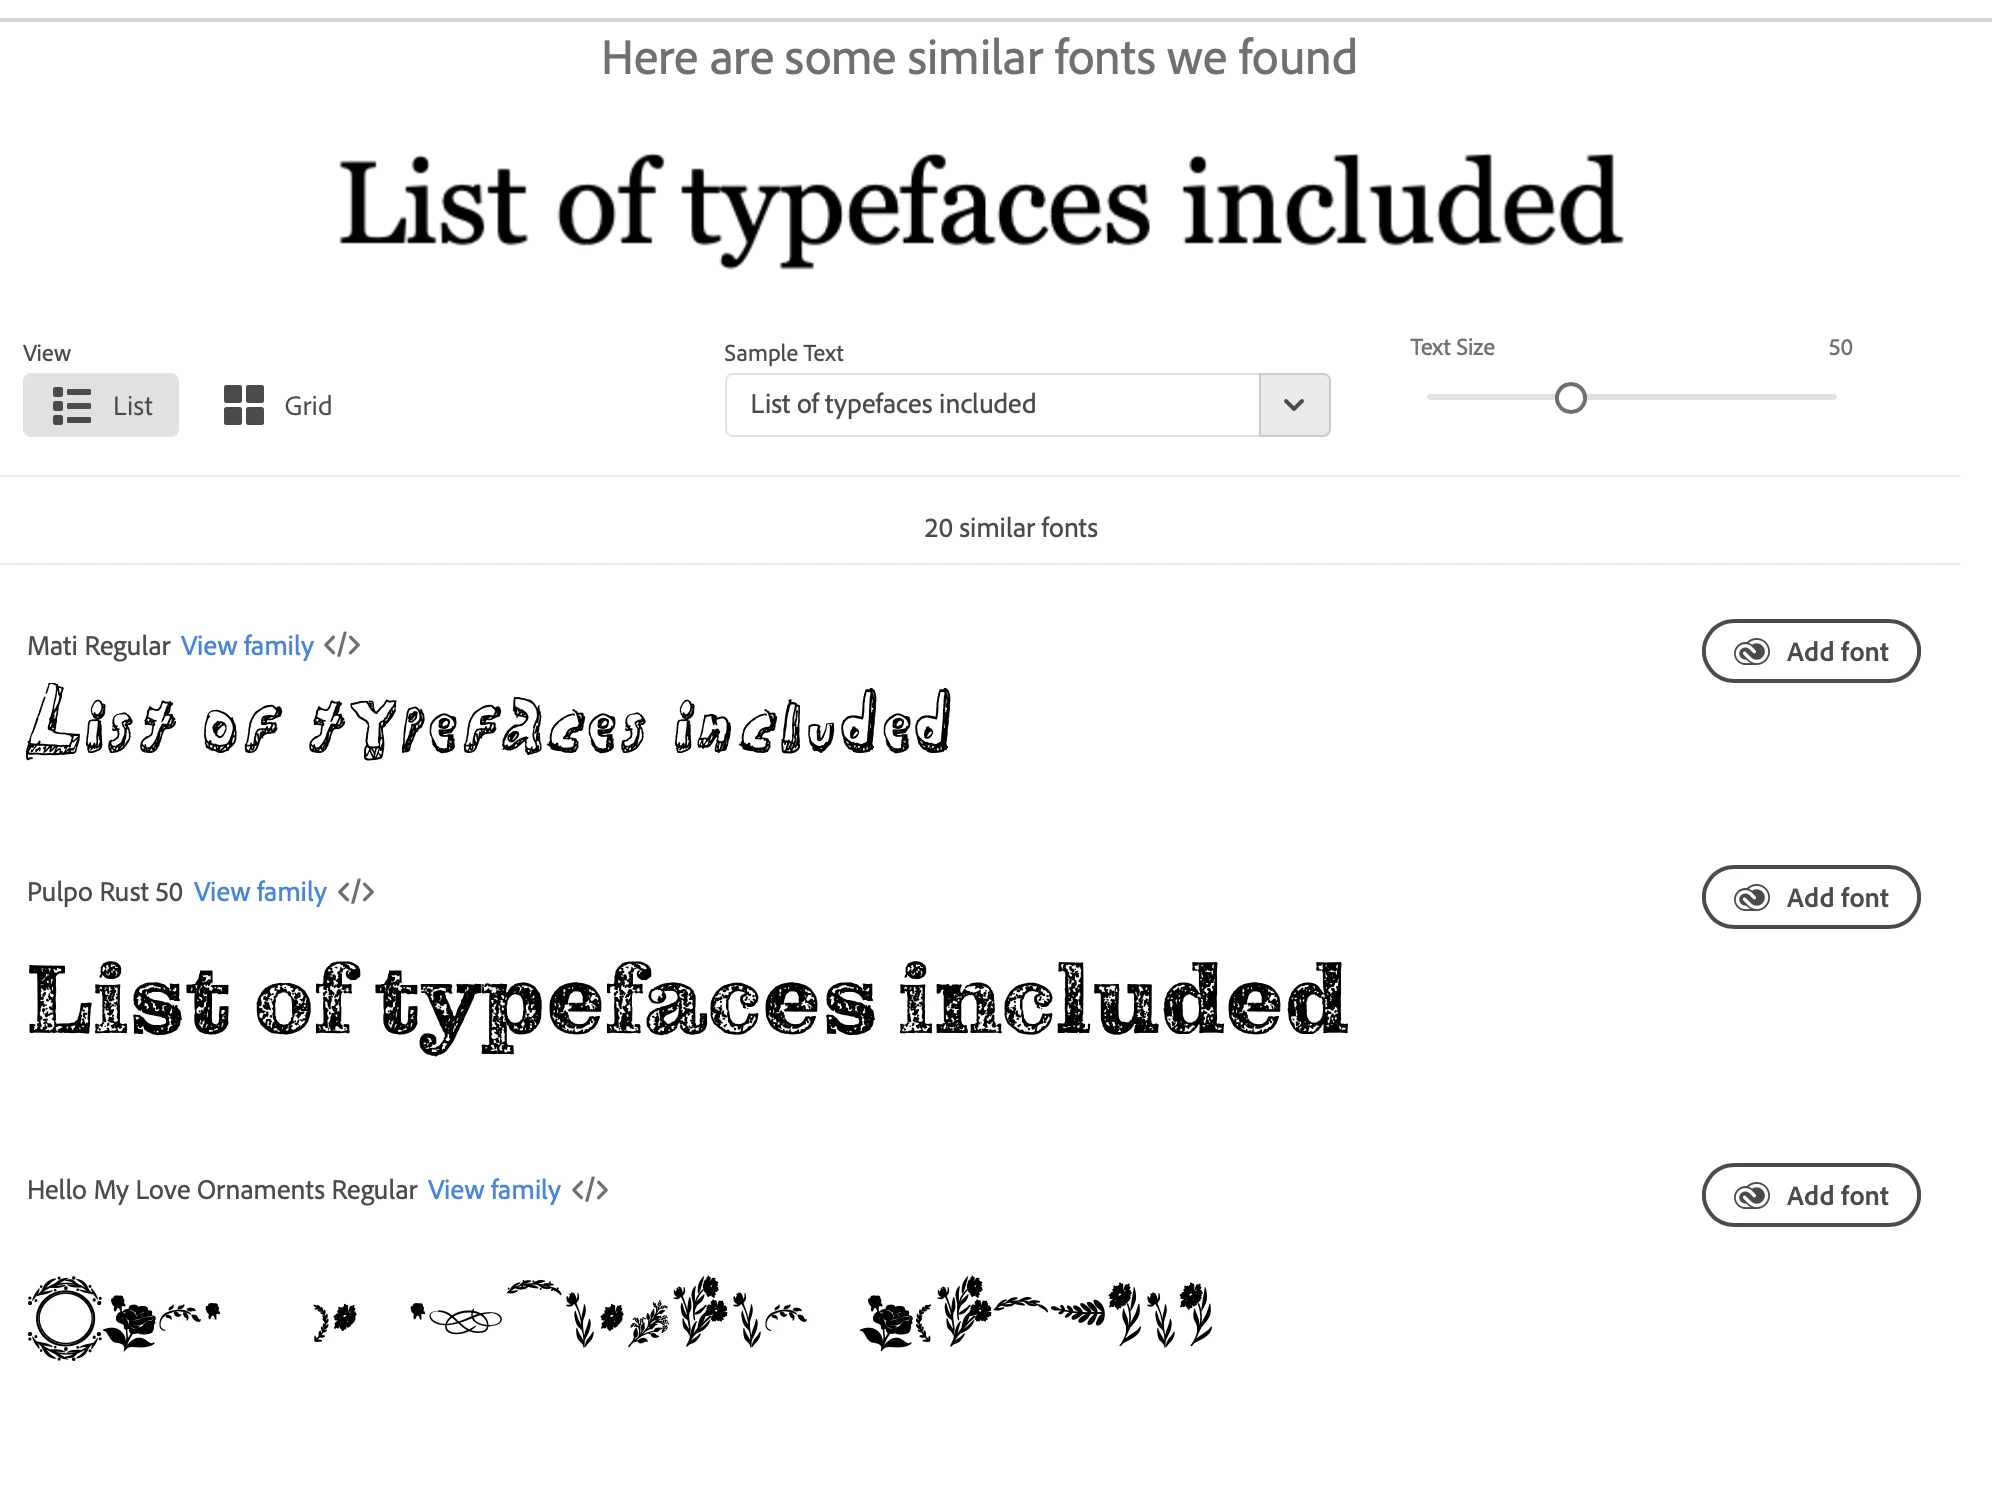
Task: View family for Mati Regular
Action: [x=247, y=646]
